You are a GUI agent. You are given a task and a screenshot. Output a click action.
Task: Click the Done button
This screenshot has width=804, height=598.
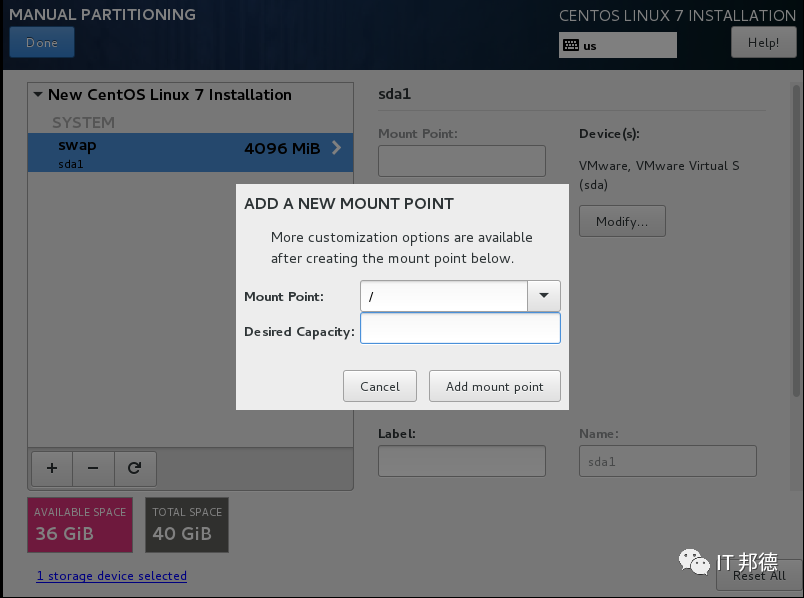coord(42,43)
